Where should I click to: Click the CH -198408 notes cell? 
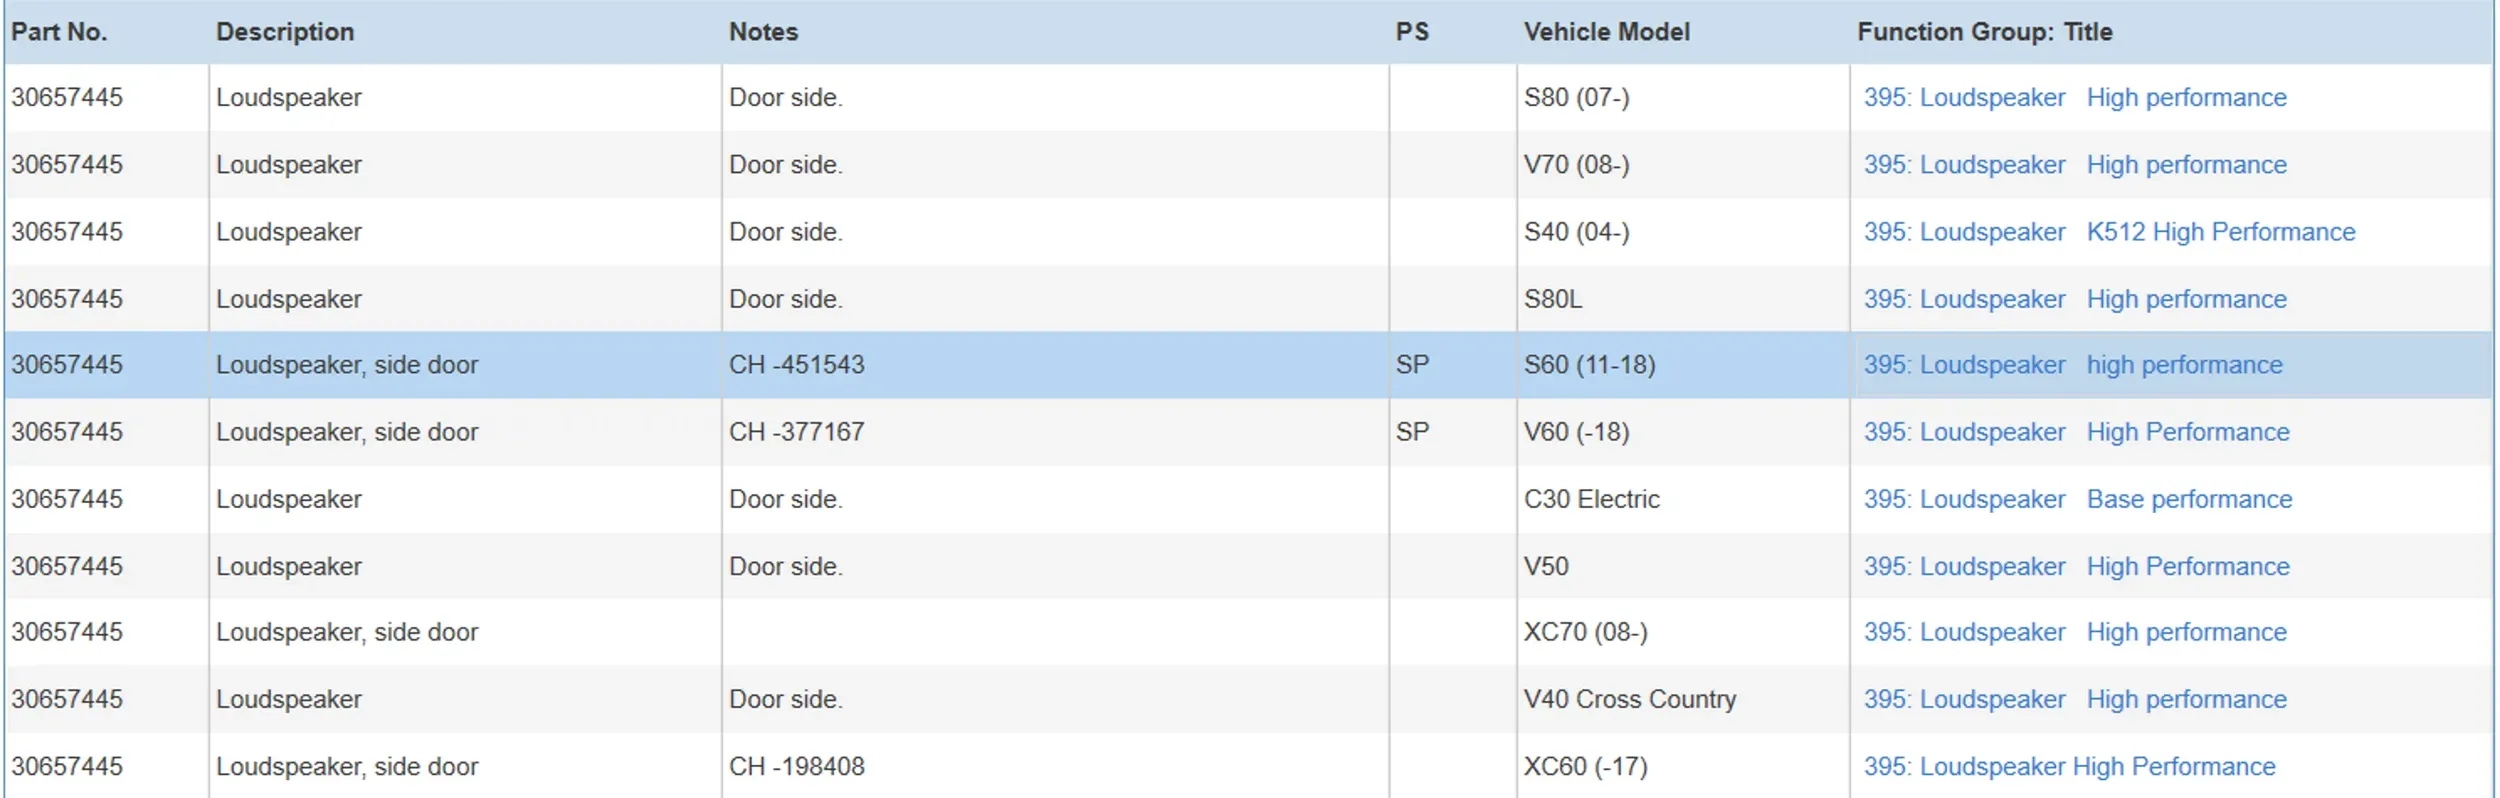point(796,766)
